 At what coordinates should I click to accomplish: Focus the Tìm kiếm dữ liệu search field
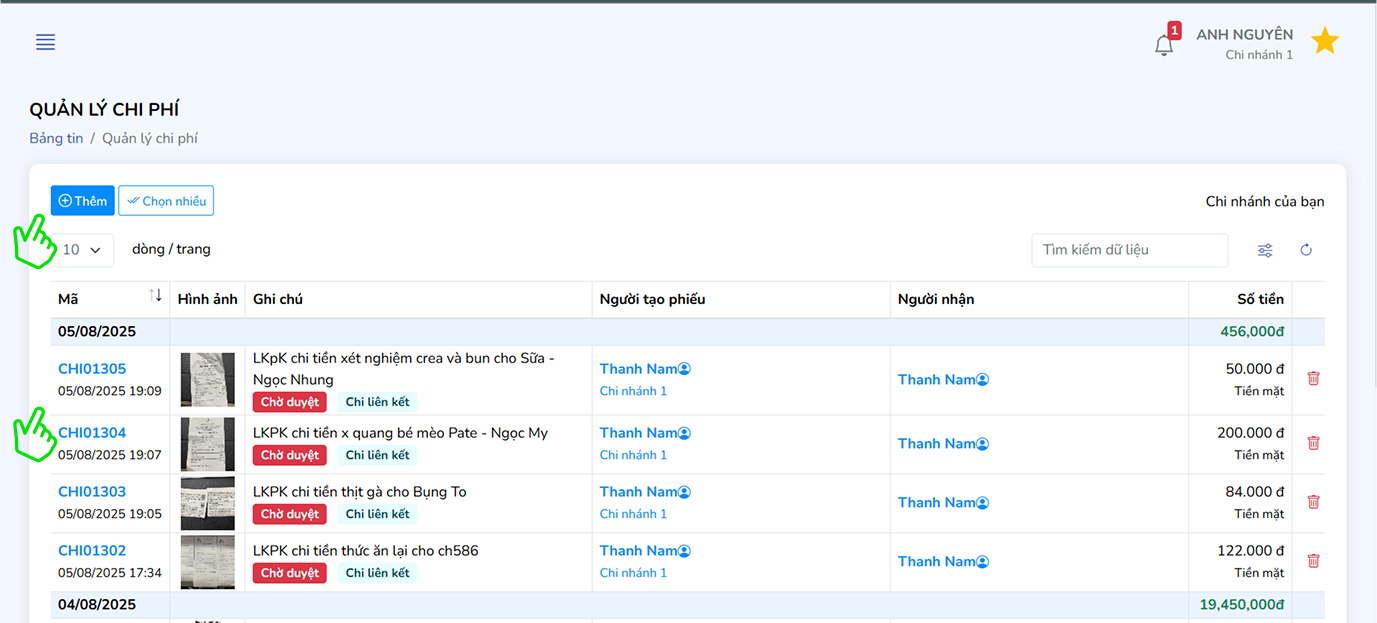(1129, 250)
